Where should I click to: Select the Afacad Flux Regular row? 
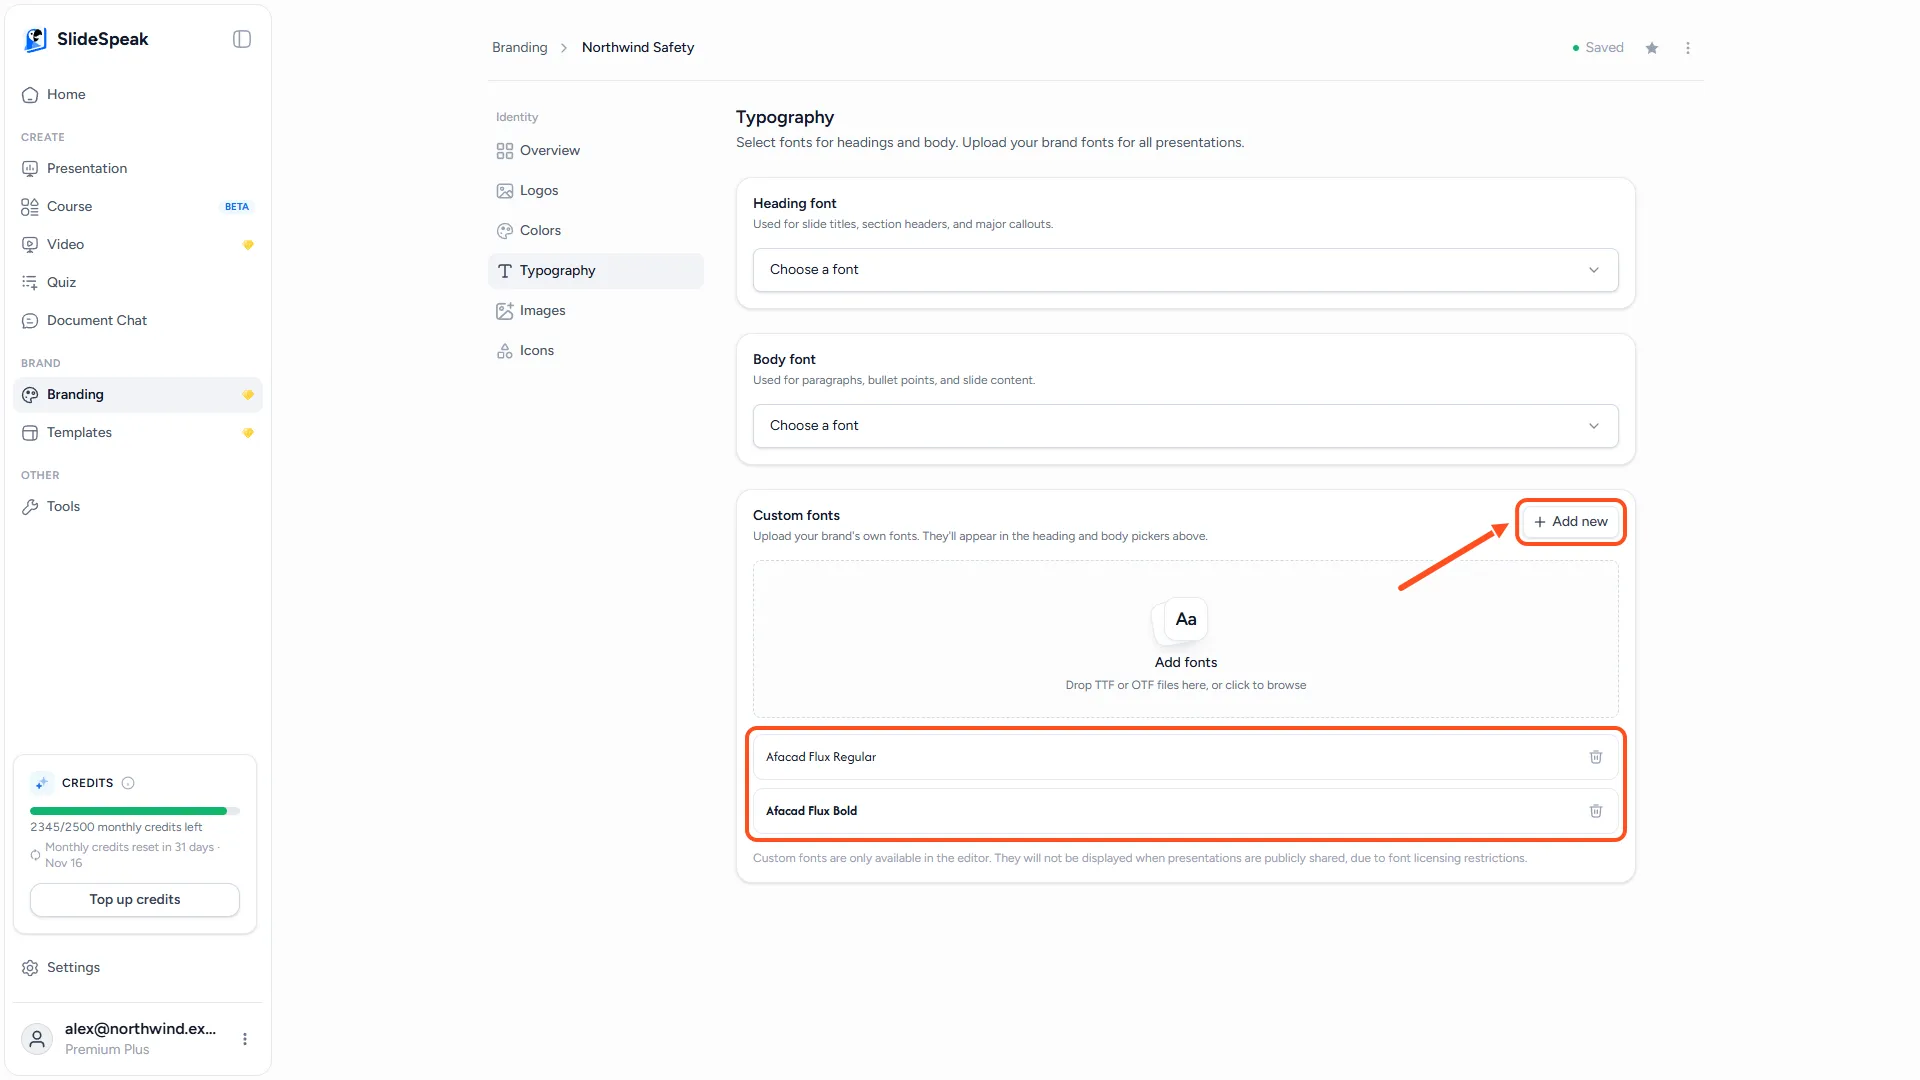tap(1186, 757)
